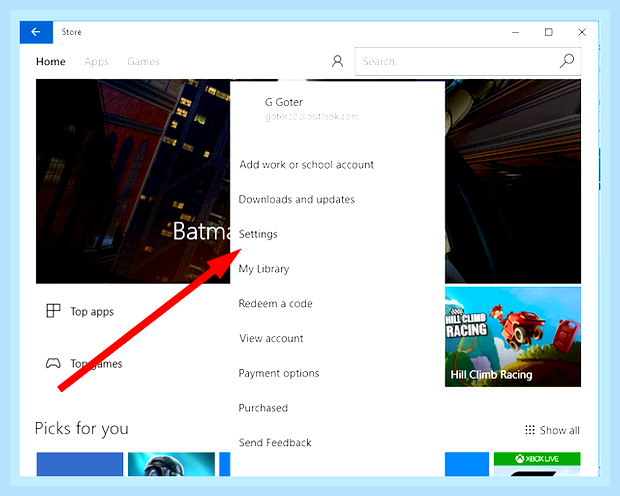Click the goter32@outlook.com email text
Screen dimensions: 620x496
(312, 117)
